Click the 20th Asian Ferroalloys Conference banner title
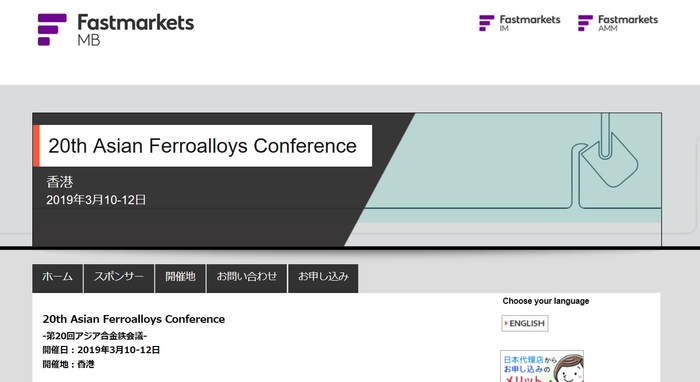 202,146
